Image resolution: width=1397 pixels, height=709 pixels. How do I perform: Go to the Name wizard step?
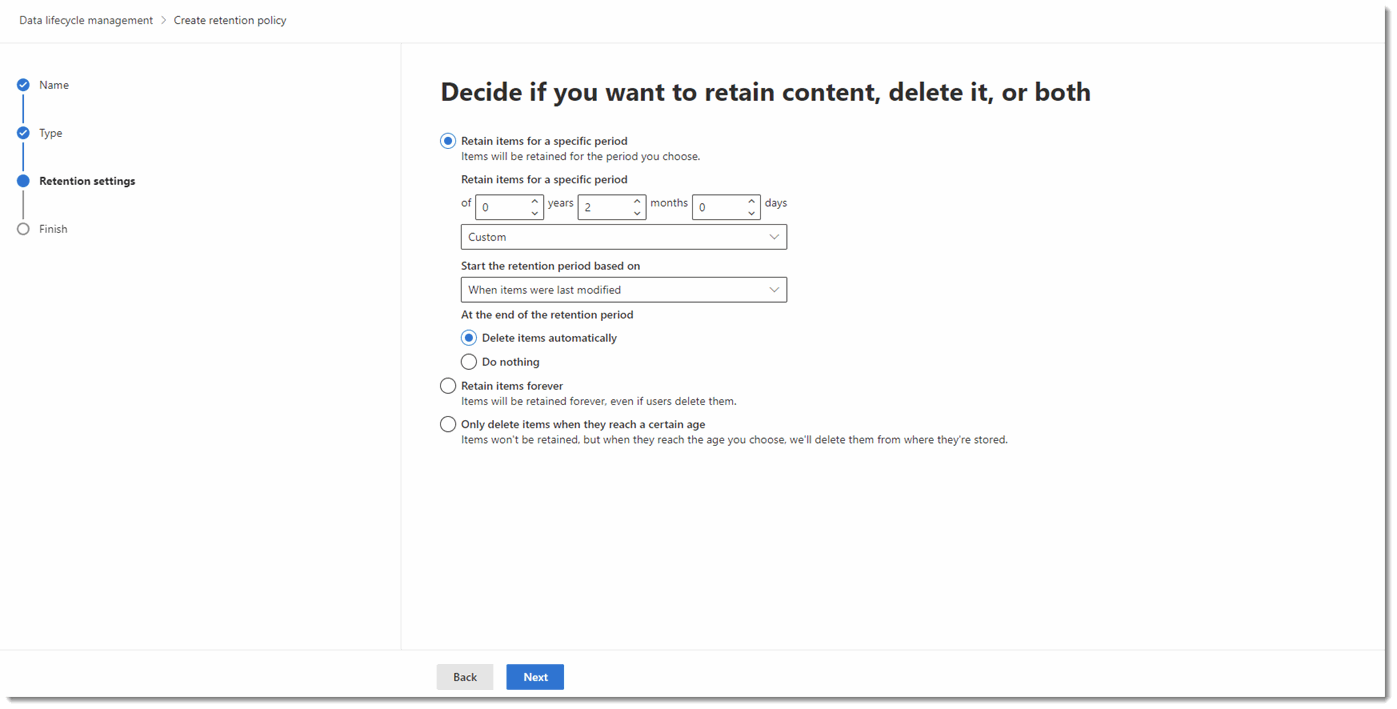point(54,85)
